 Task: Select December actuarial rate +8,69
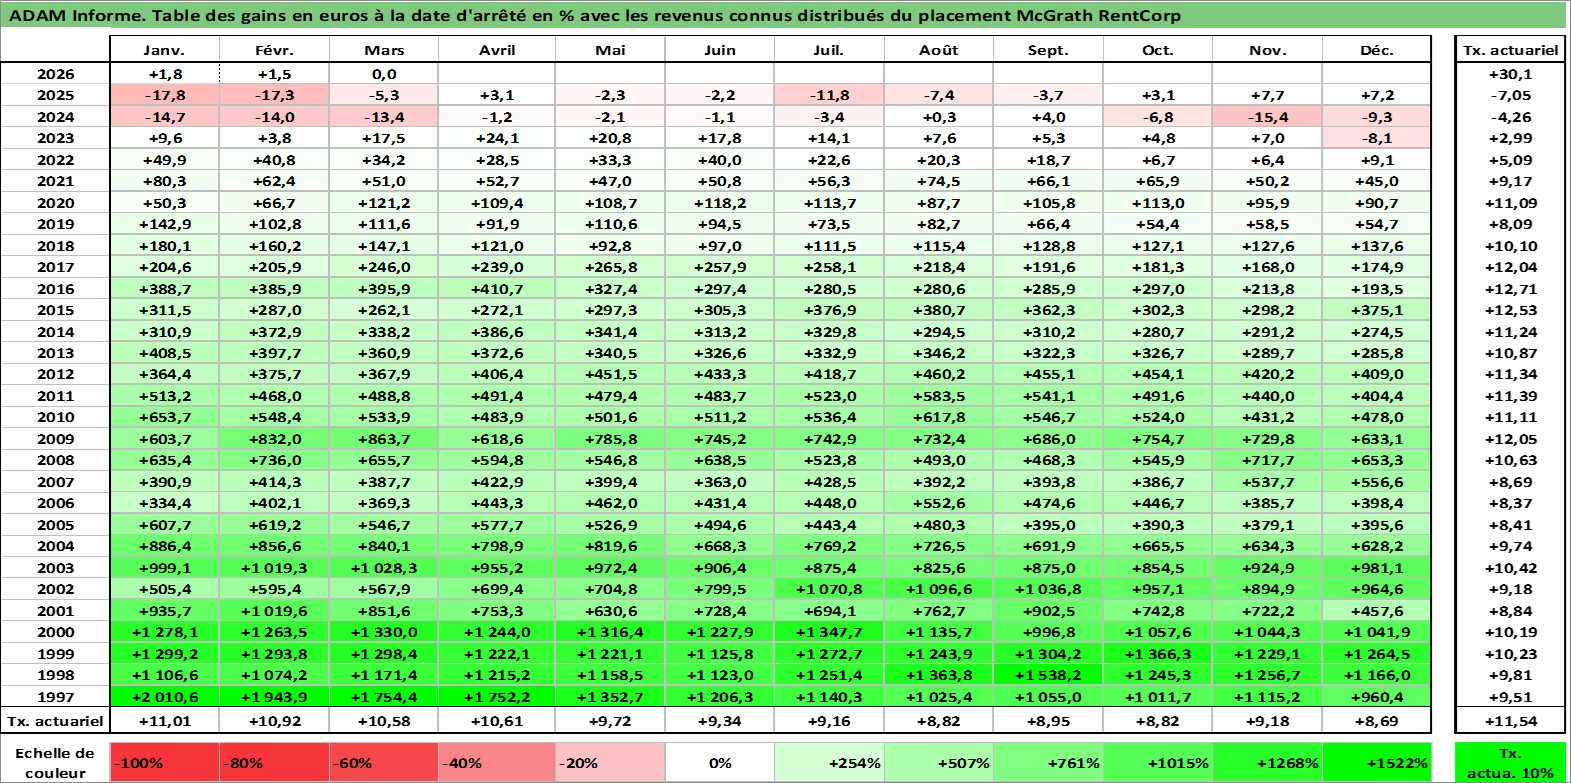coord(1377,721)
